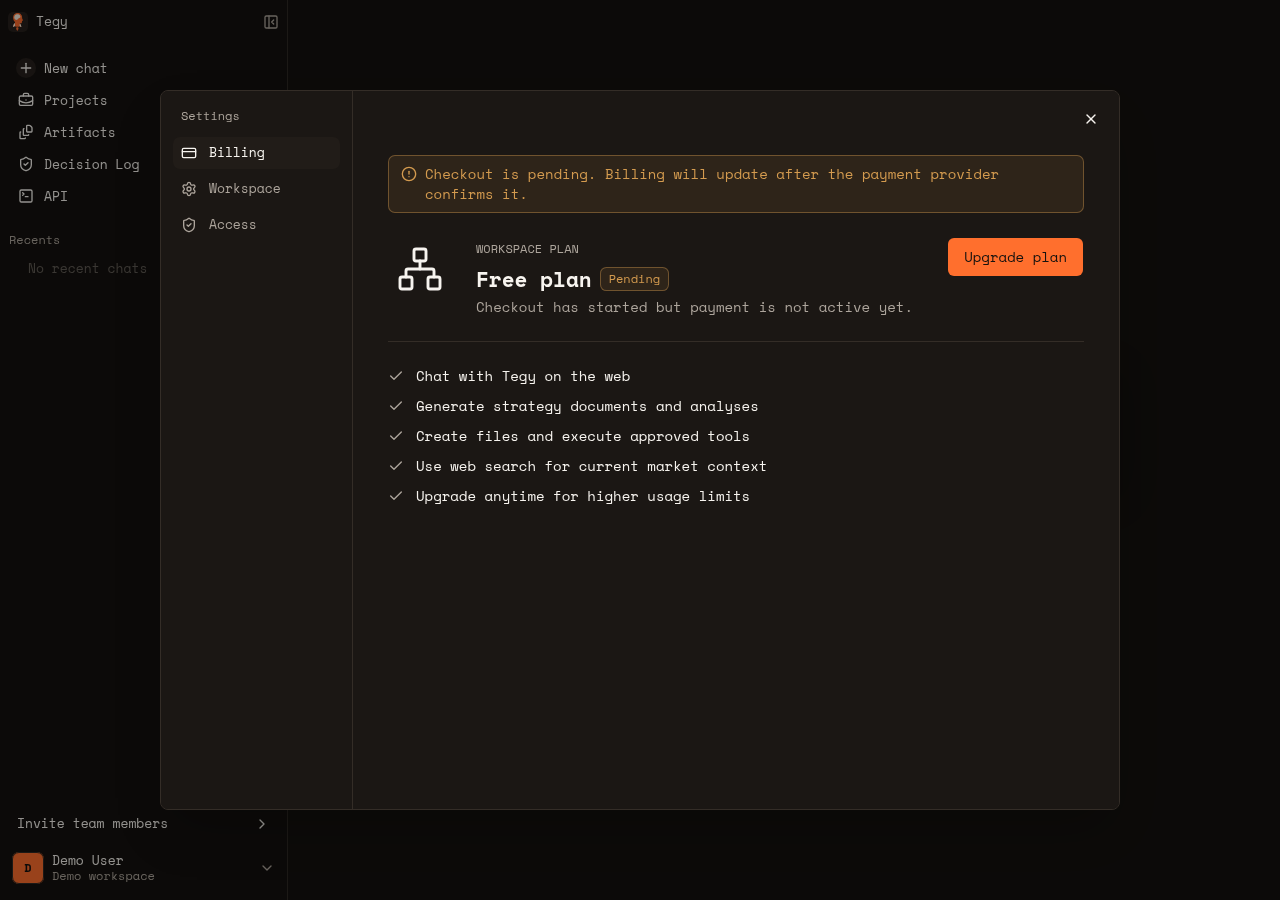This screenshot has height=900, width=1280.
Task: Click the Artifacts icon in sidebar
Action: [x=26, y=132]
